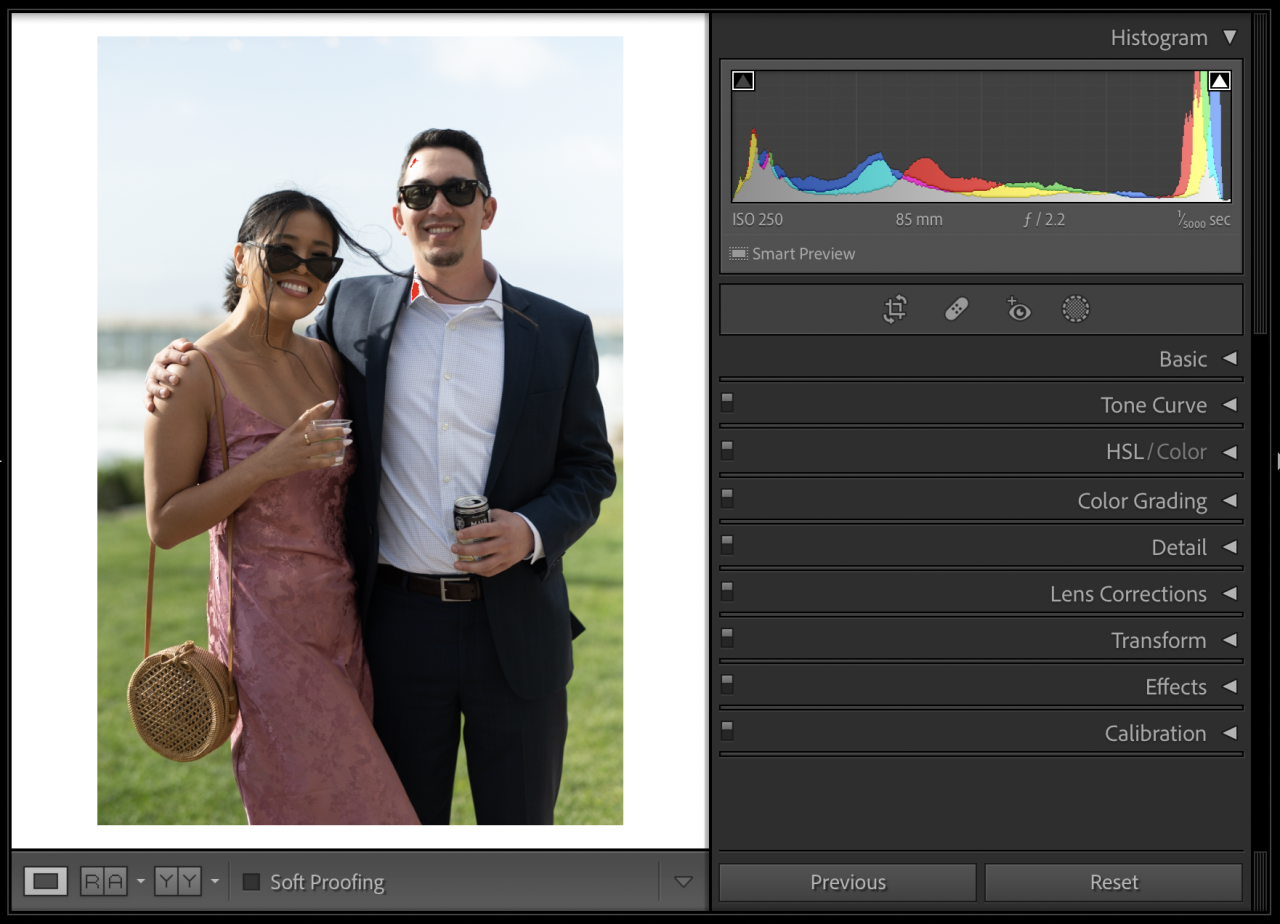Collapse the Histogram panel

[1230, 37]
